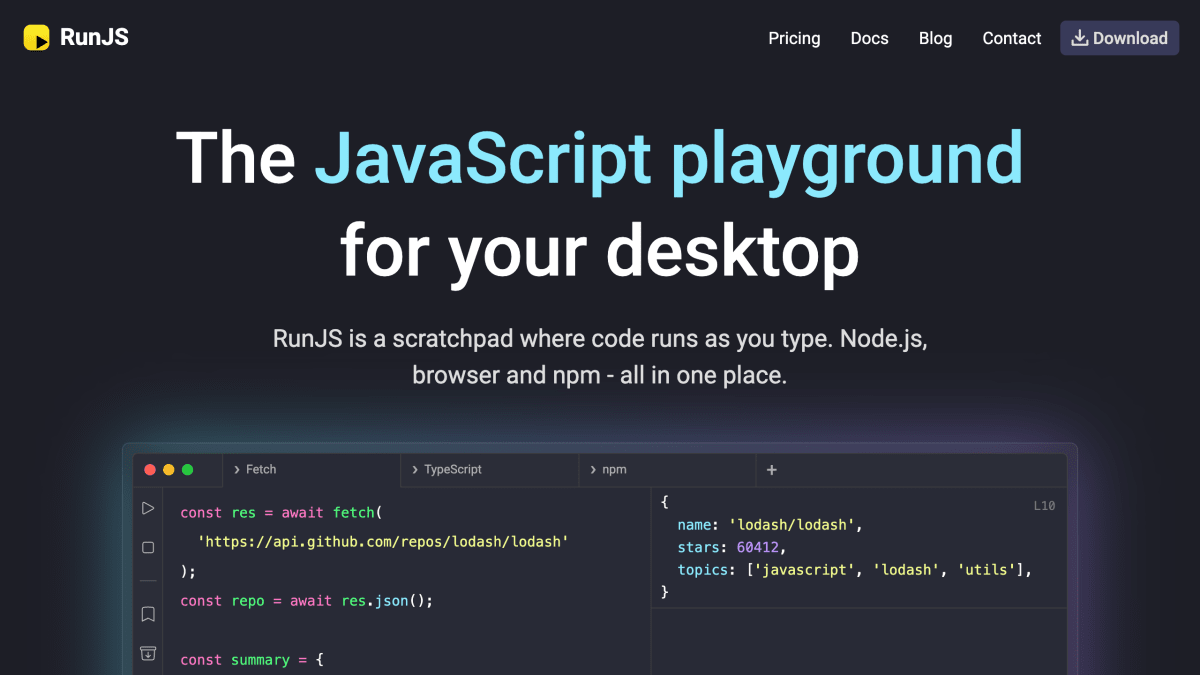Click the run play icon in editor sidebar
Screen dimensions: 1200x675
pos(148,509)
